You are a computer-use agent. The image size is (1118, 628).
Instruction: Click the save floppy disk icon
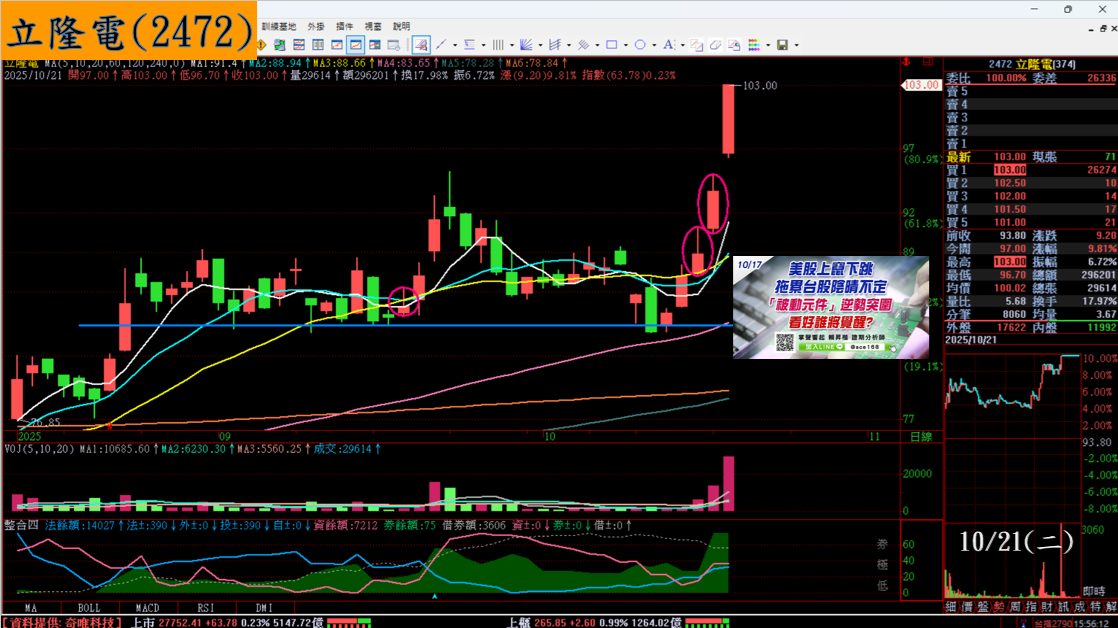(x=782, y=45)
